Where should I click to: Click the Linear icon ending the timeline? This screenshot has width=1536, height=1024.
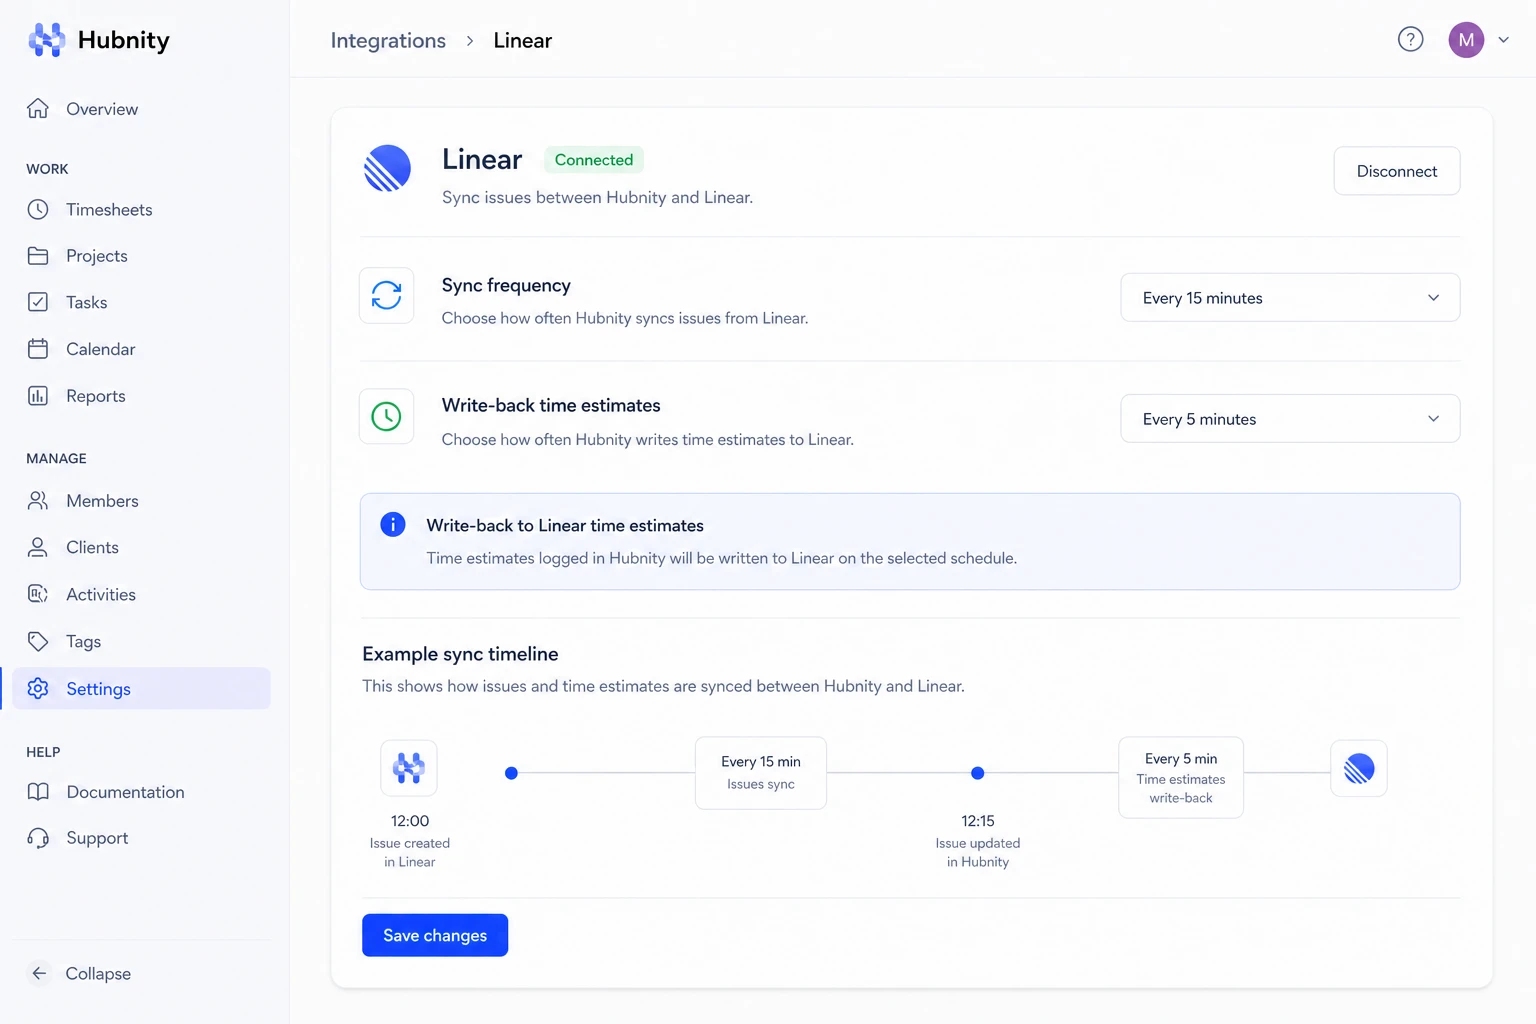point(1359,768)
